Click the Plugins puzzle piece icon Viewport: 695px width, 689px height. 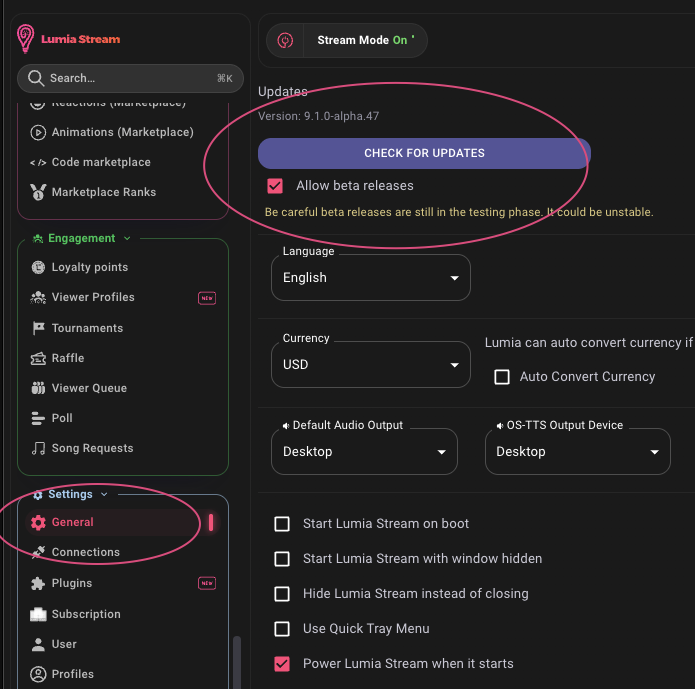pos(38,583)
